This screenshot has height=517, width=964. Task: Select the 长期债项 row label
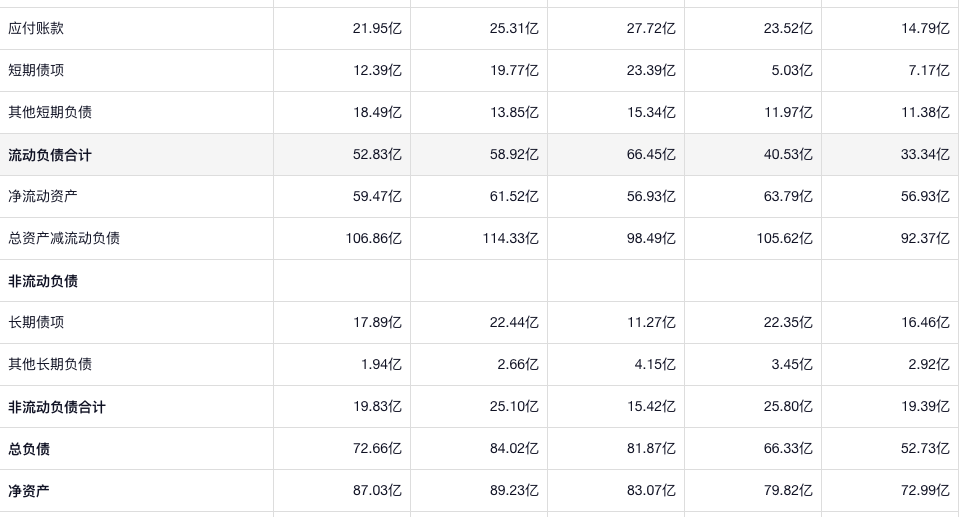pyautogui.click(x=36, y=322)
